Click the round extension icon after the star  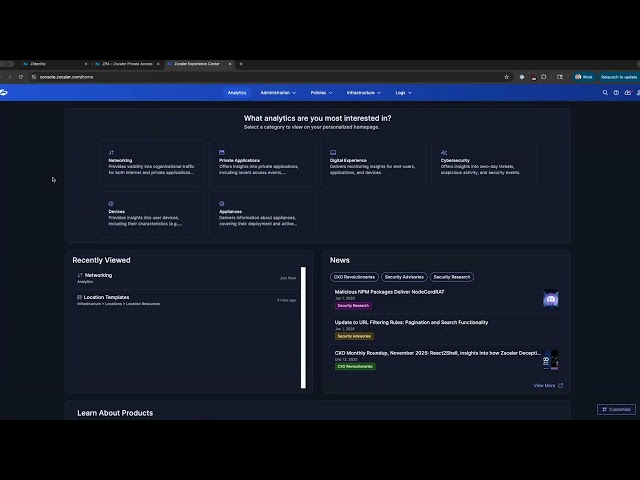(x=522, y=77)
